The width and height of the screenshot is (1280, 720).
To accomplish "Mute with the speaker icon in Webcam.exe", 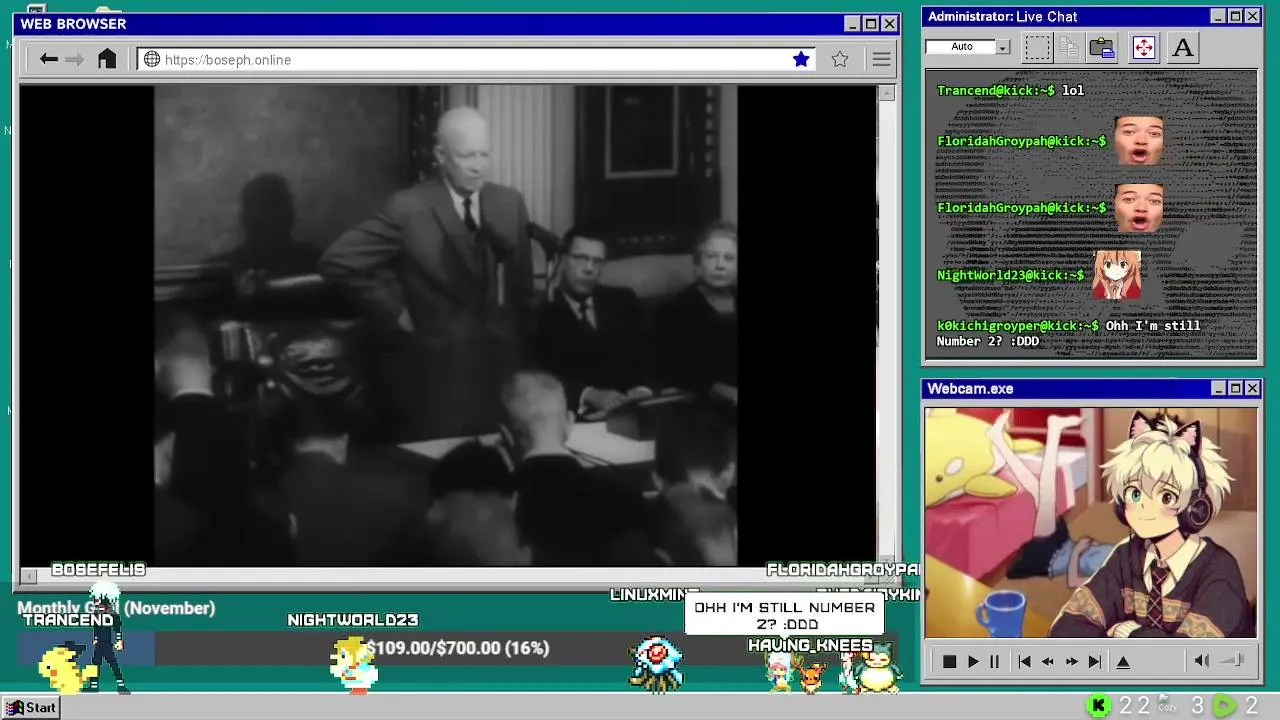I will click(1202, 661).
